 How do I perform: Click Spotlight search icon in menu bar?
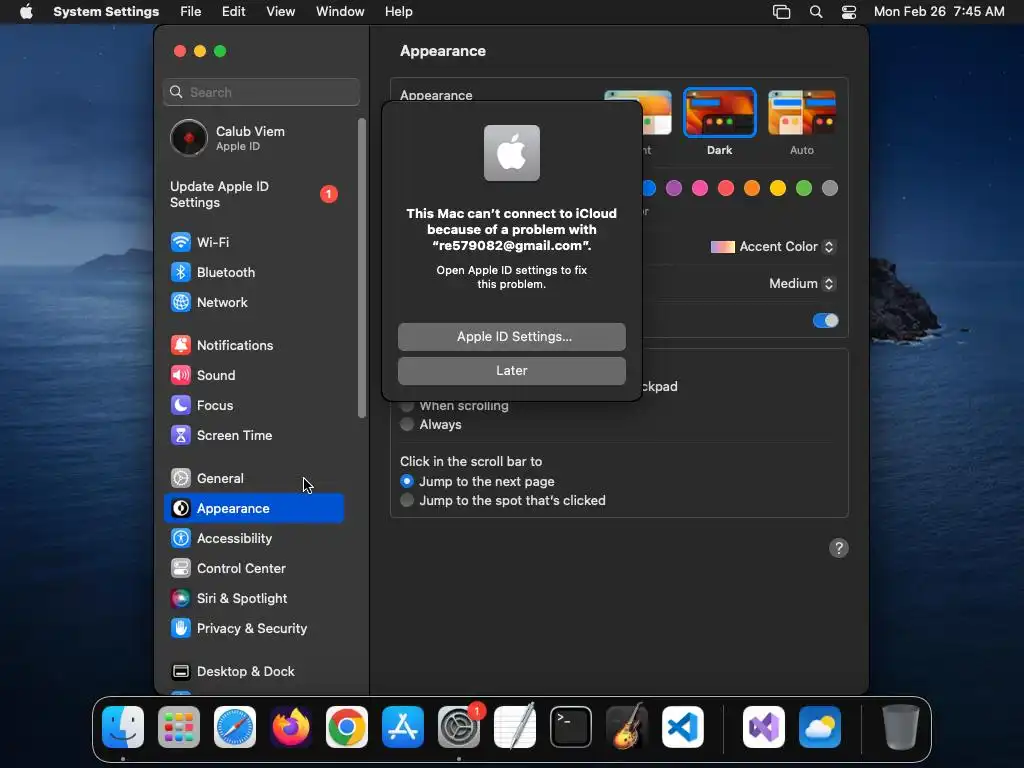pos(816,12)
